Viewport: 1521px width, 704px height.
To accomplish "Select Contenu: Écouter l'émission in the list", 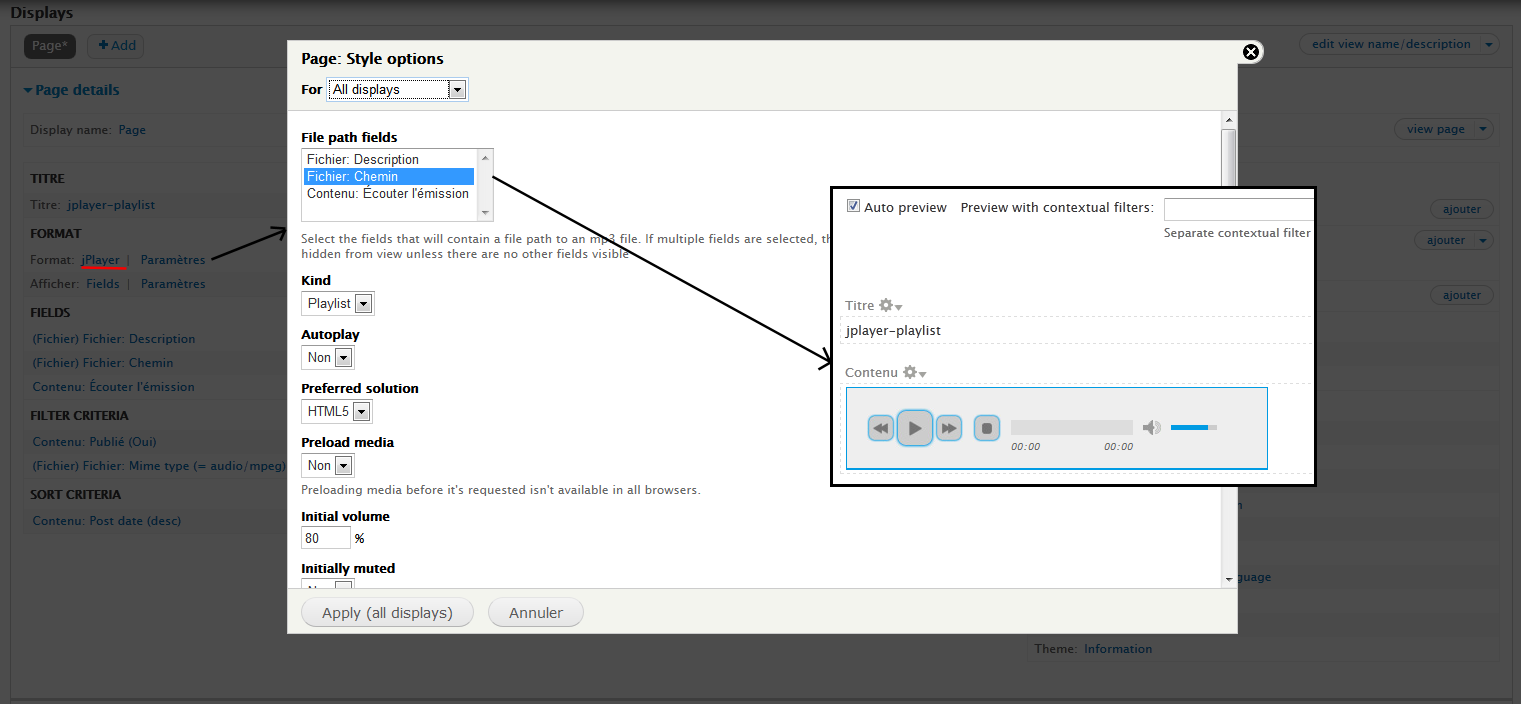I will pyautogui.click(x=388, y=194).
